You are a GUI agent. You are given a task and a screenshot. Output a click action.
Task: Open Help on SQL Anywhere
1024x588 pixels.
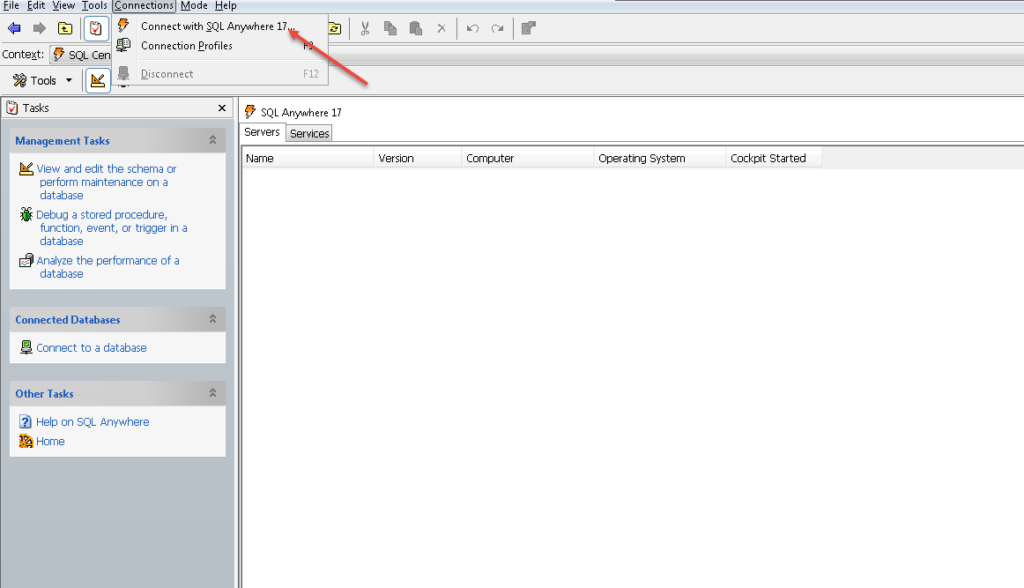(x=92, y=421)
